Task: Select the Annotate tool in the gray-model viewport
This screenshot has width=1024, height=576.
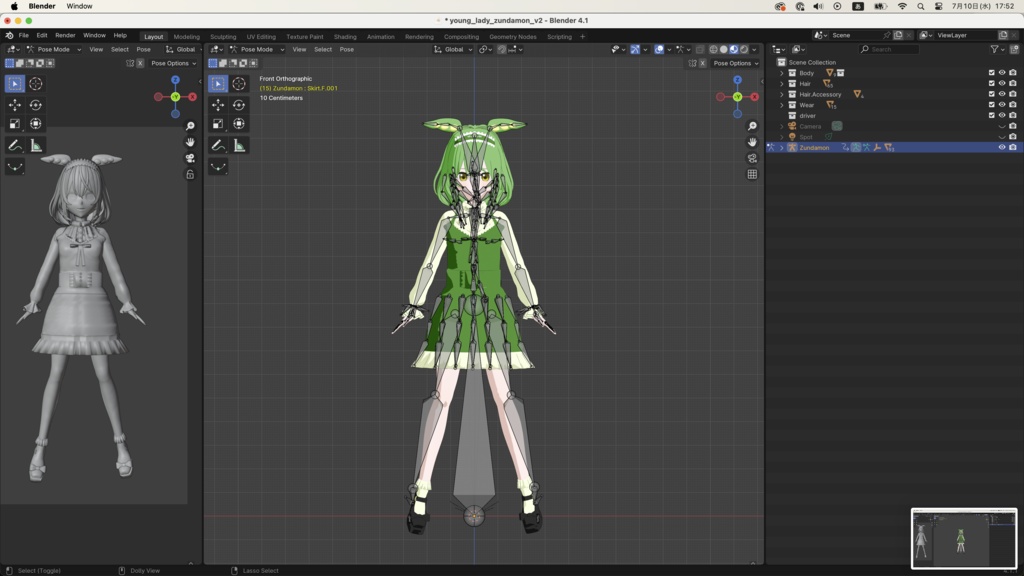Action: (x=15, y=146)
